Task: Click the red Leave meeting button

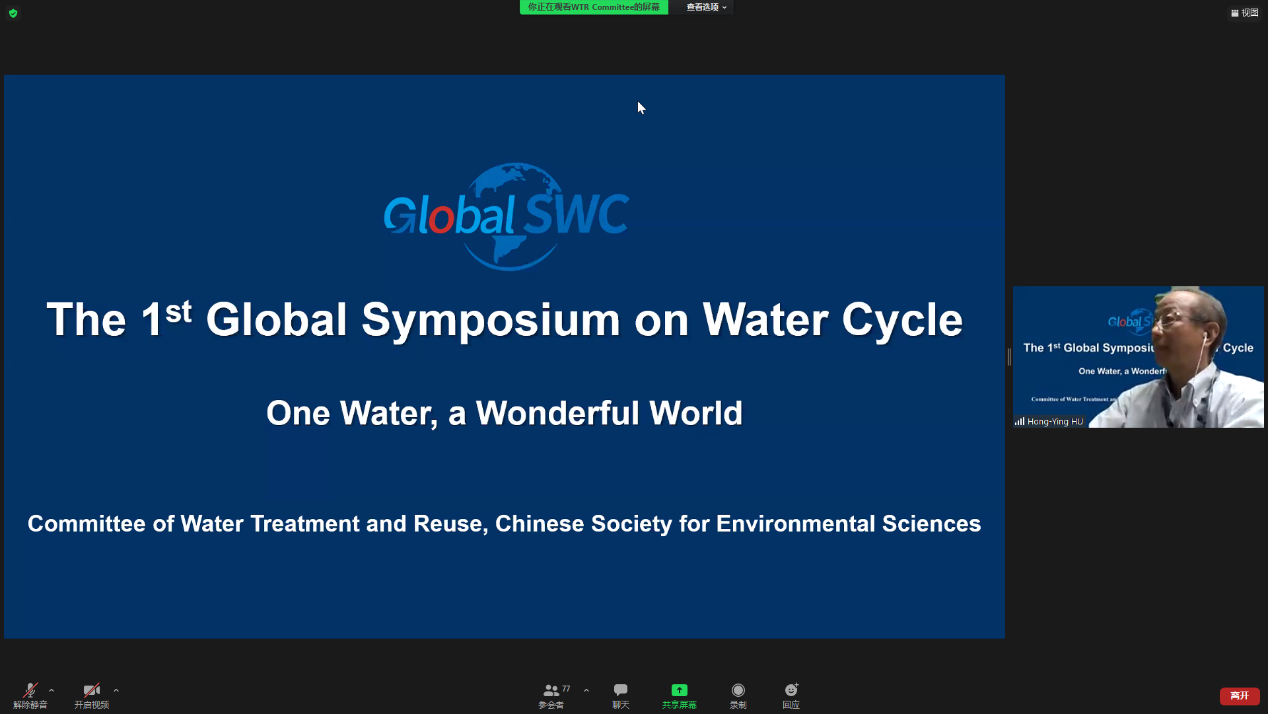Action: pos(1239,696)
